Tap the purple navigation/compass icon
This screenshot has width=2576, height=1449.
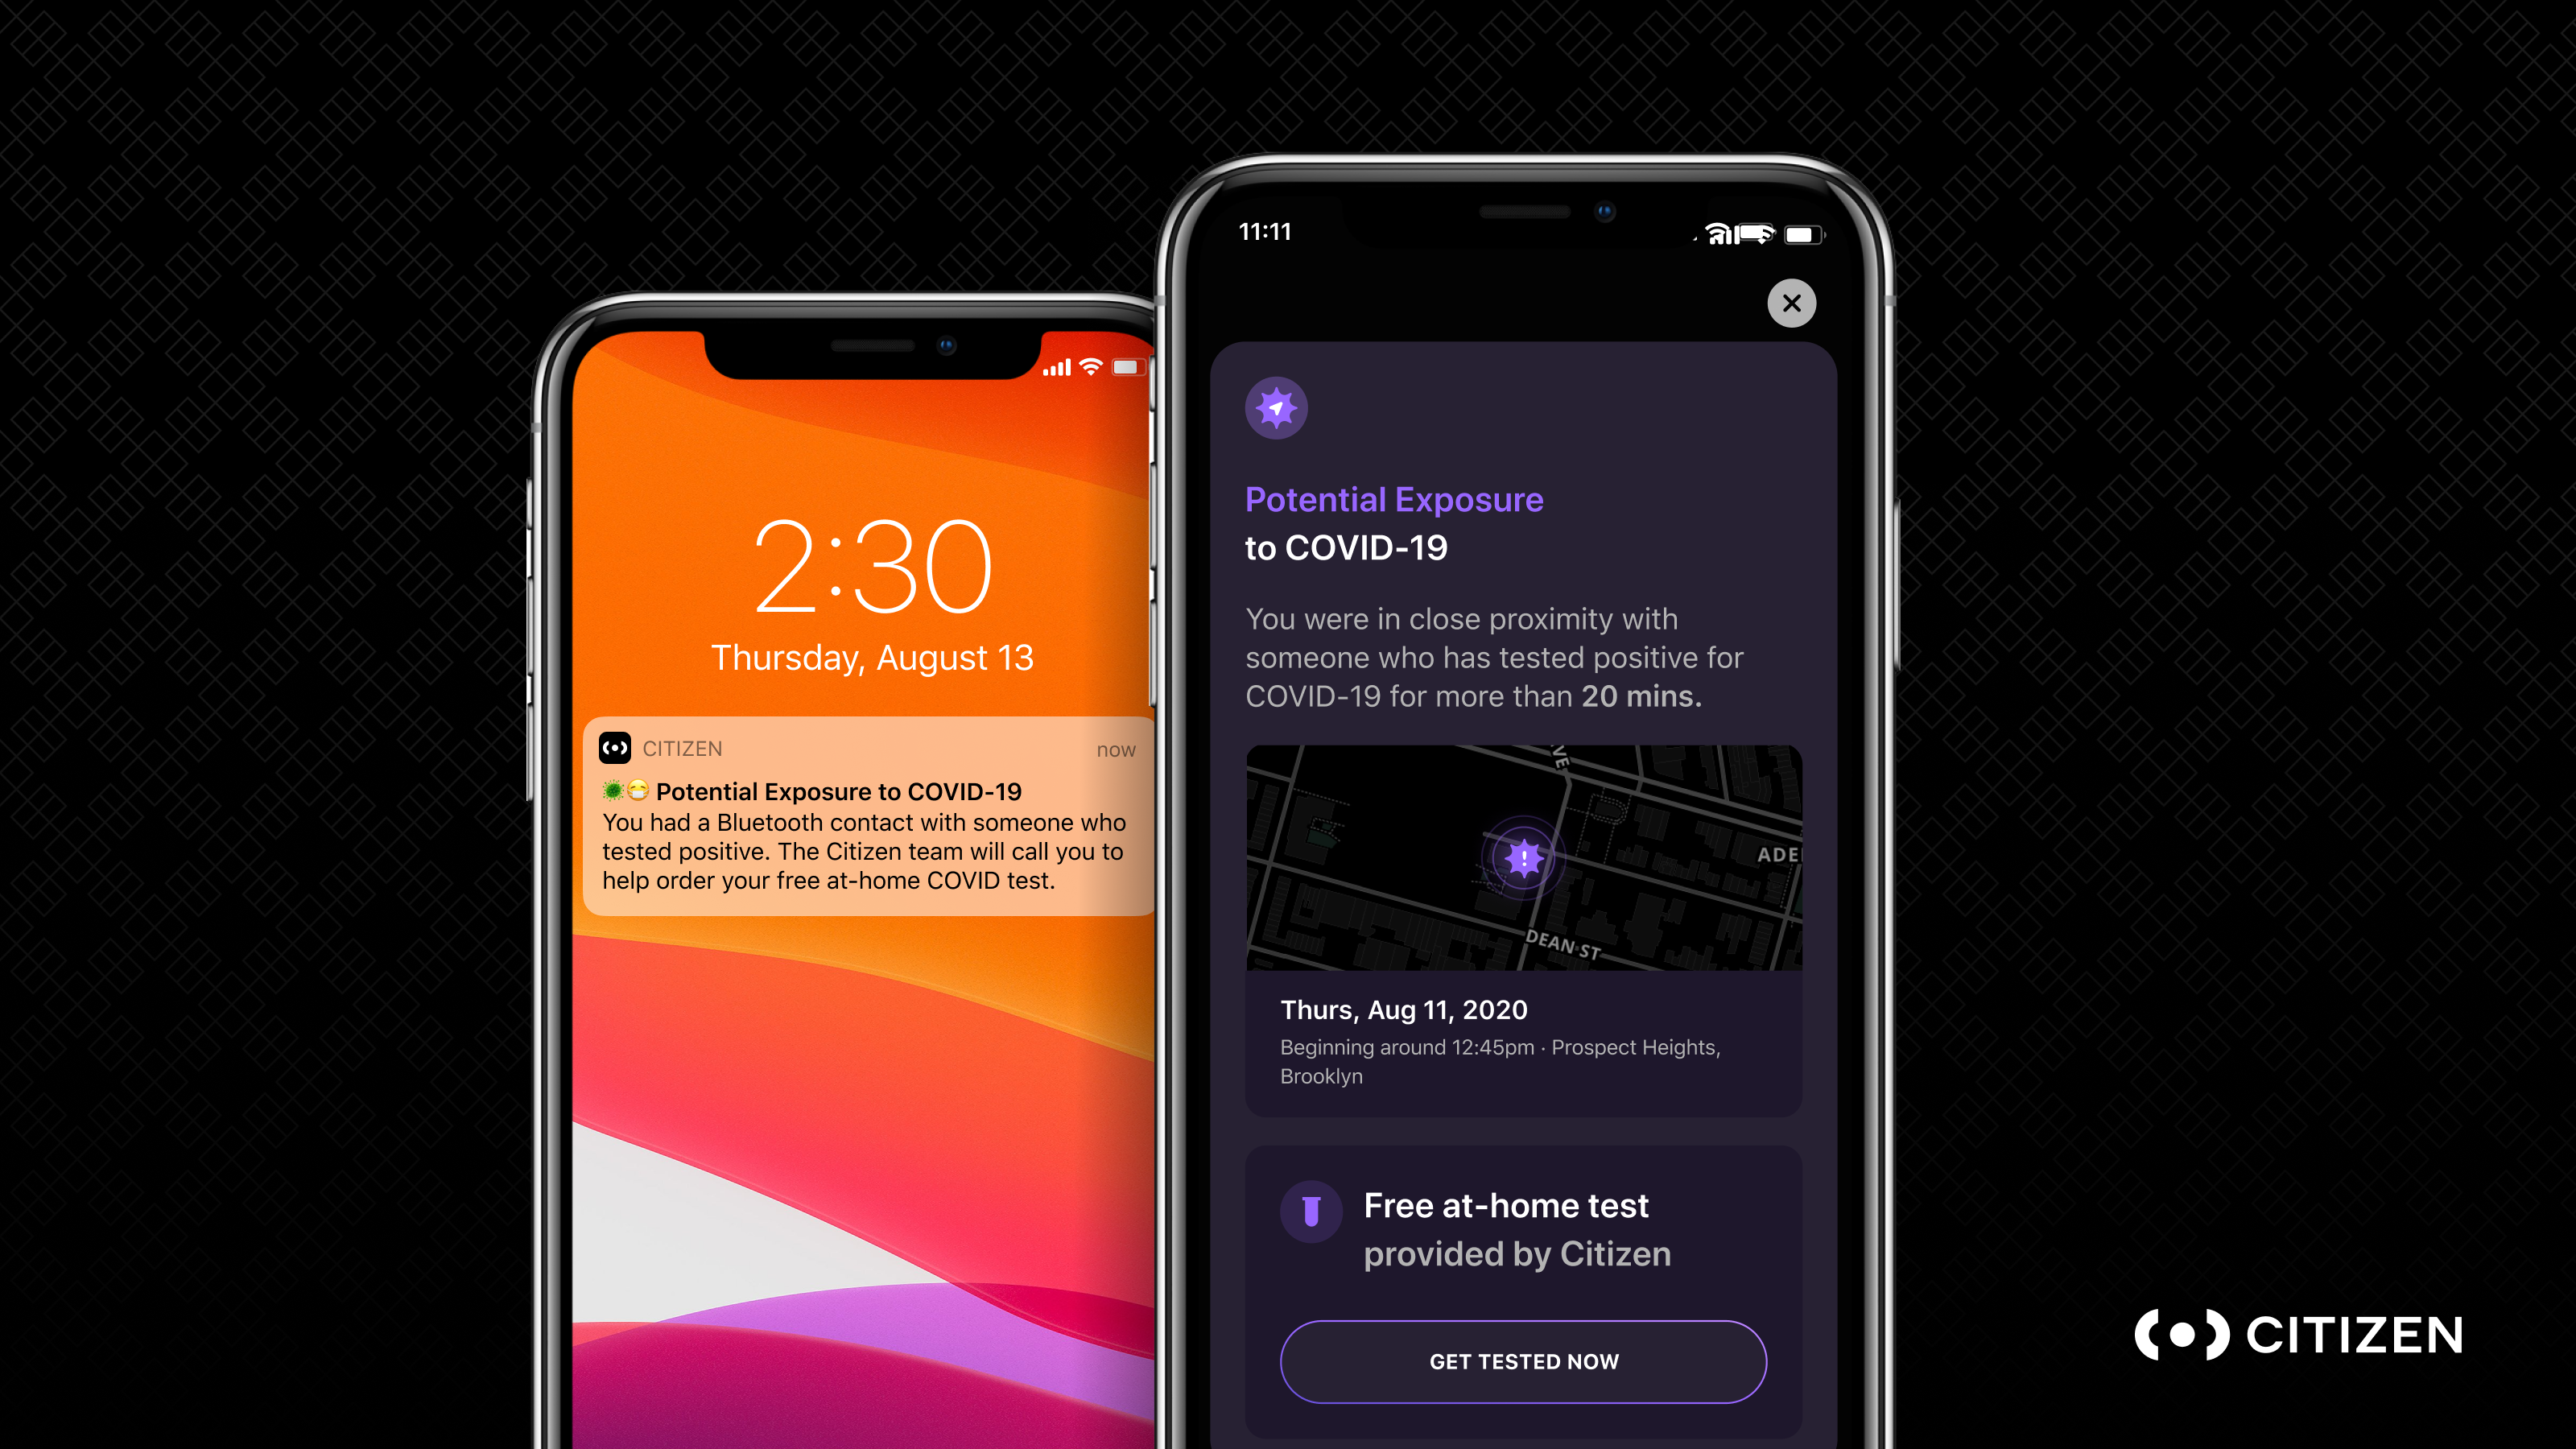(1278, 411)
